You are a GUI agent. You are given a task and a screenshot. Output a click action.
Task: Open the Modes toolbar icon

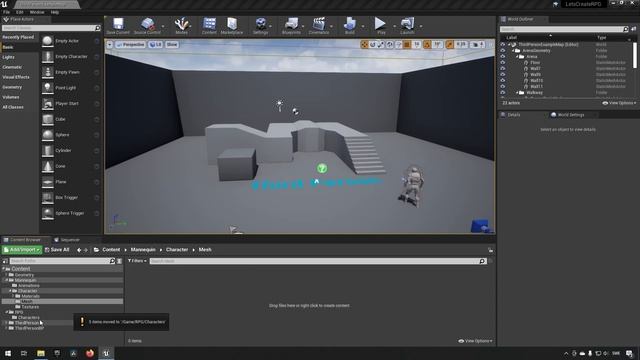pos(181,24)
